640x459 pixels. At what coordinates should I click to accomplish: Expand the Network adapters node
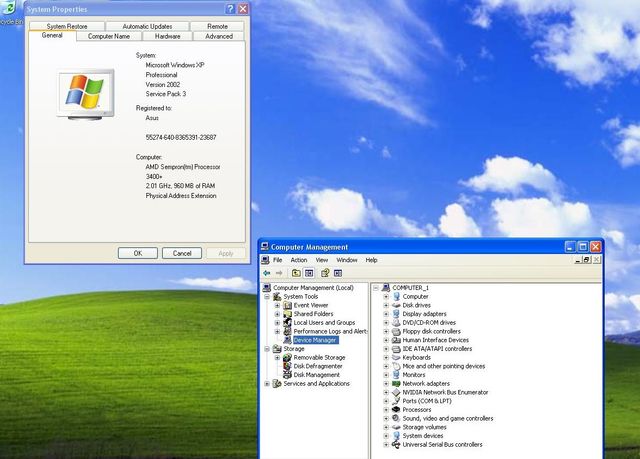(386, 384)
